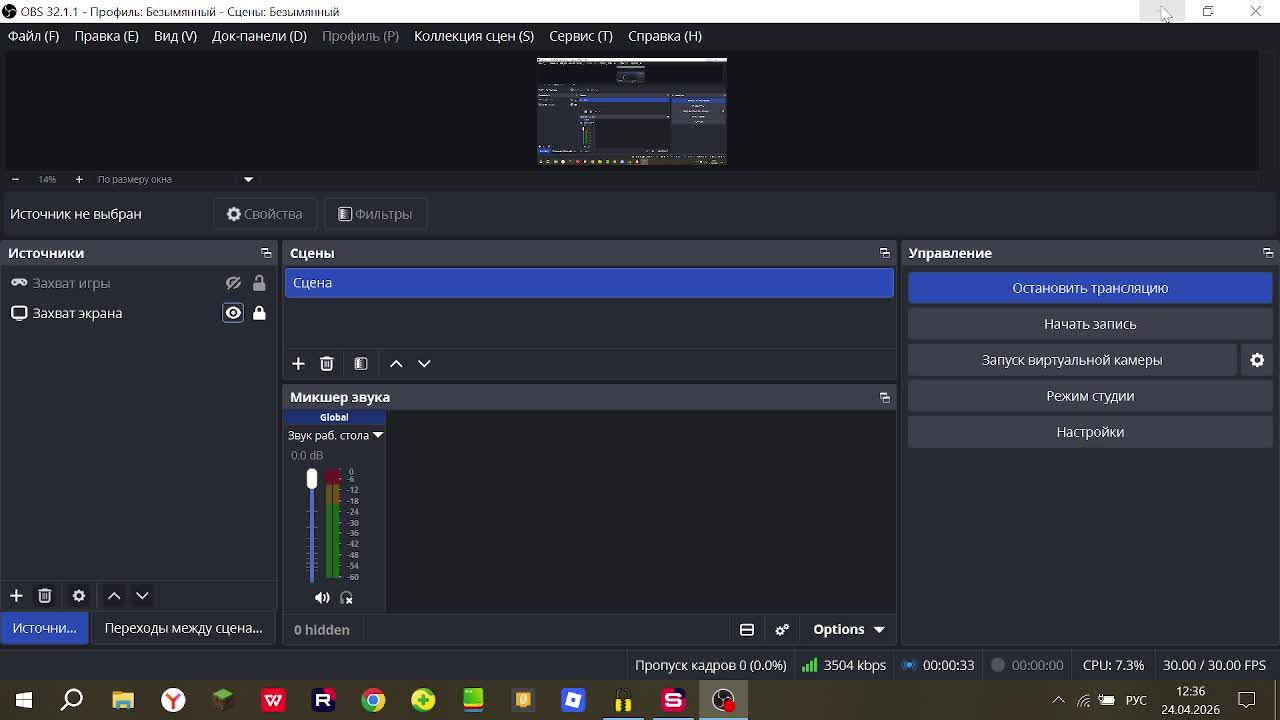The width and height of the screenshot is (1280, 720).
Task: Open OBS Настройки settings button
Action: tap(1090, 432)
